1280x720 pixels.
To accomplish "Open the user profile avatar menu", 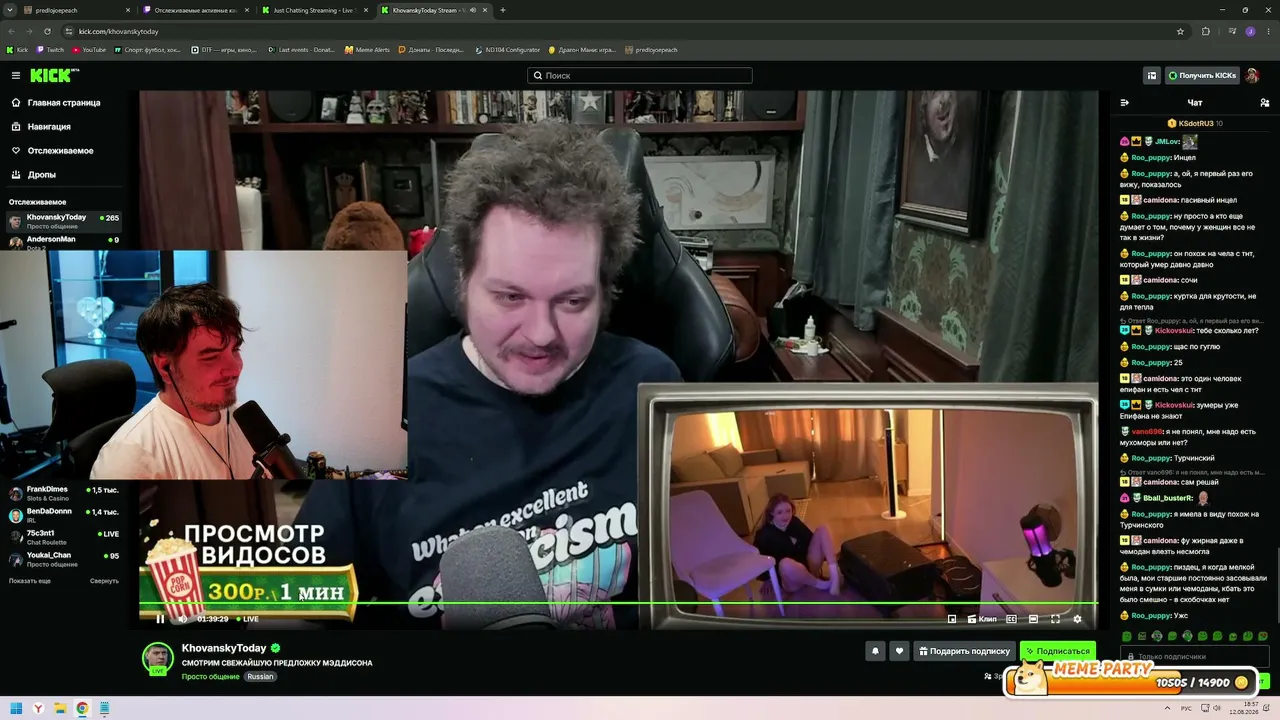I will tap(1253, 75).
